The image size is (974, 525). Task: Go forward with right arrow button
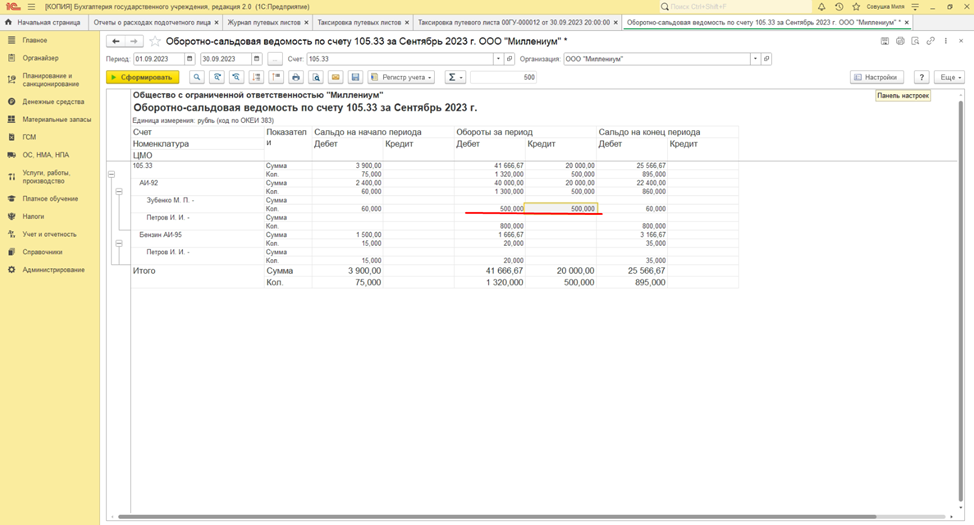(134, 41)
